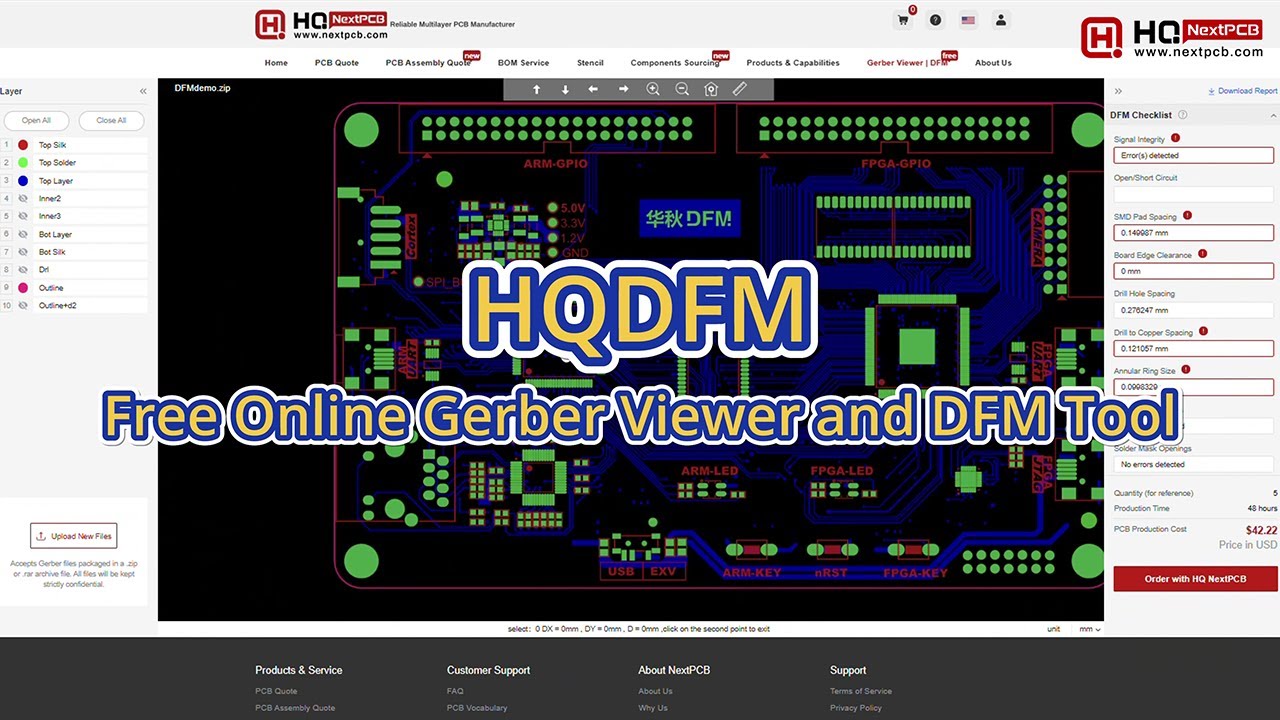
Task: Click the blue Top Layer color dot
Action: pos(23,181)
